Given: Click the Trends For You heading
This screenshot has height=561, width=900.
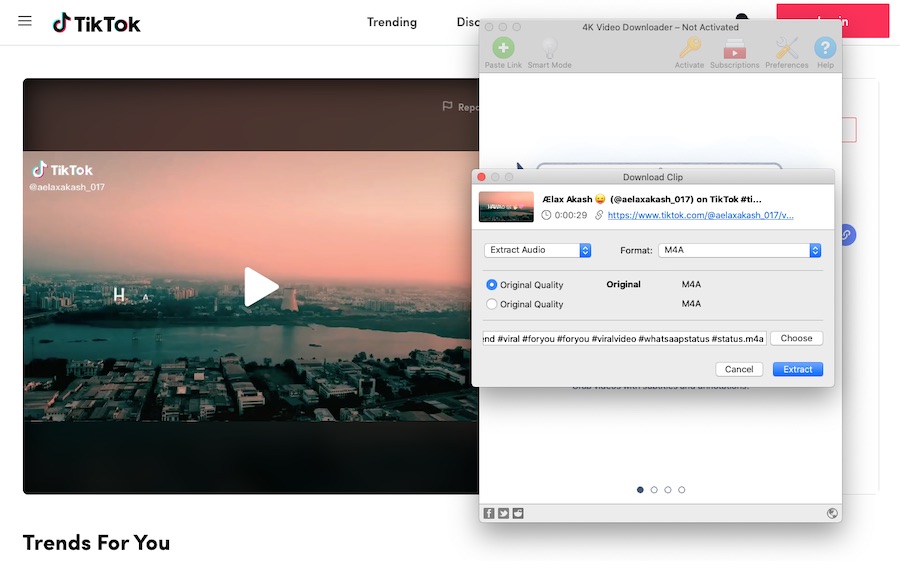Looking at the screenshot, I should point(96,543).
